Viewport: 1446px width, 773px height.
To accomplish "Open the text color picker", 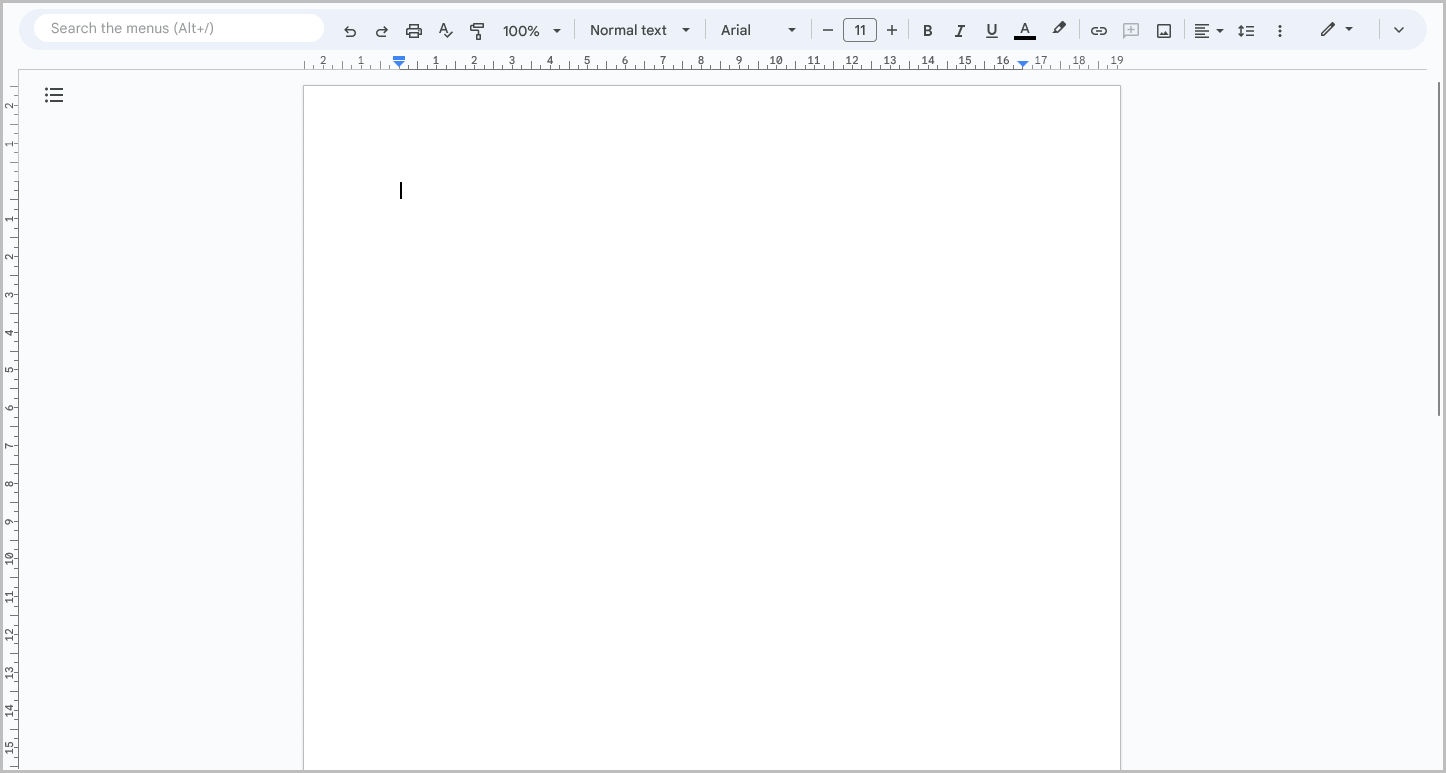I will point(1024,30).
